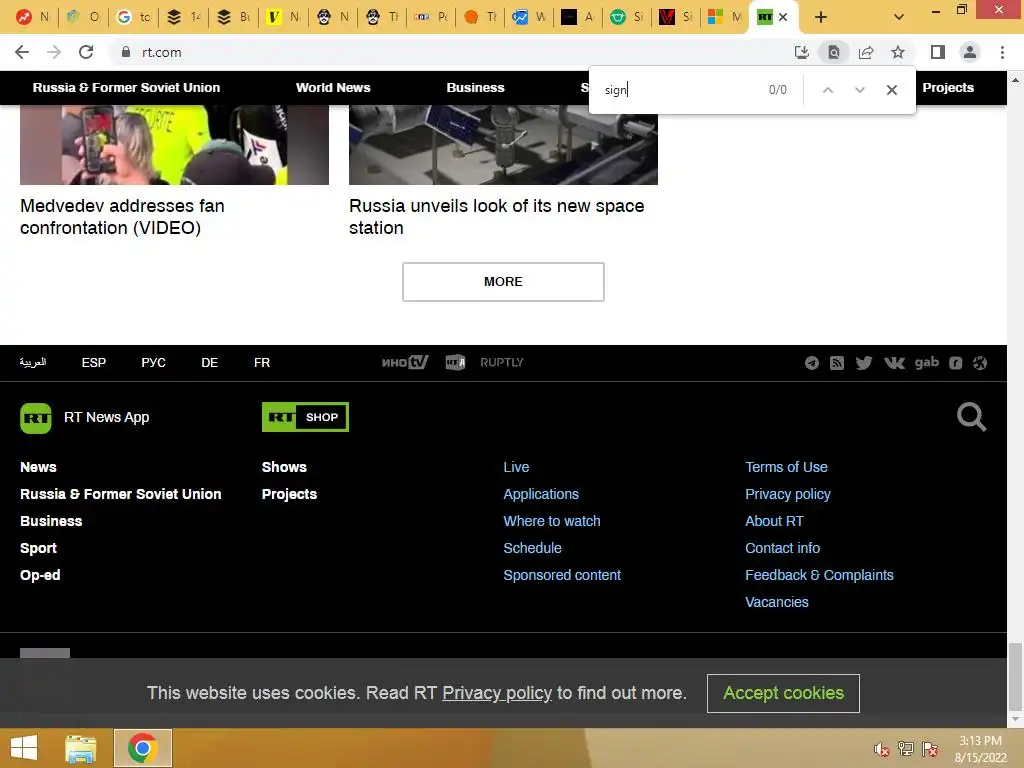Click the Odysee icon in footer
1024x768 pixels.
click(x=980, y=363)
